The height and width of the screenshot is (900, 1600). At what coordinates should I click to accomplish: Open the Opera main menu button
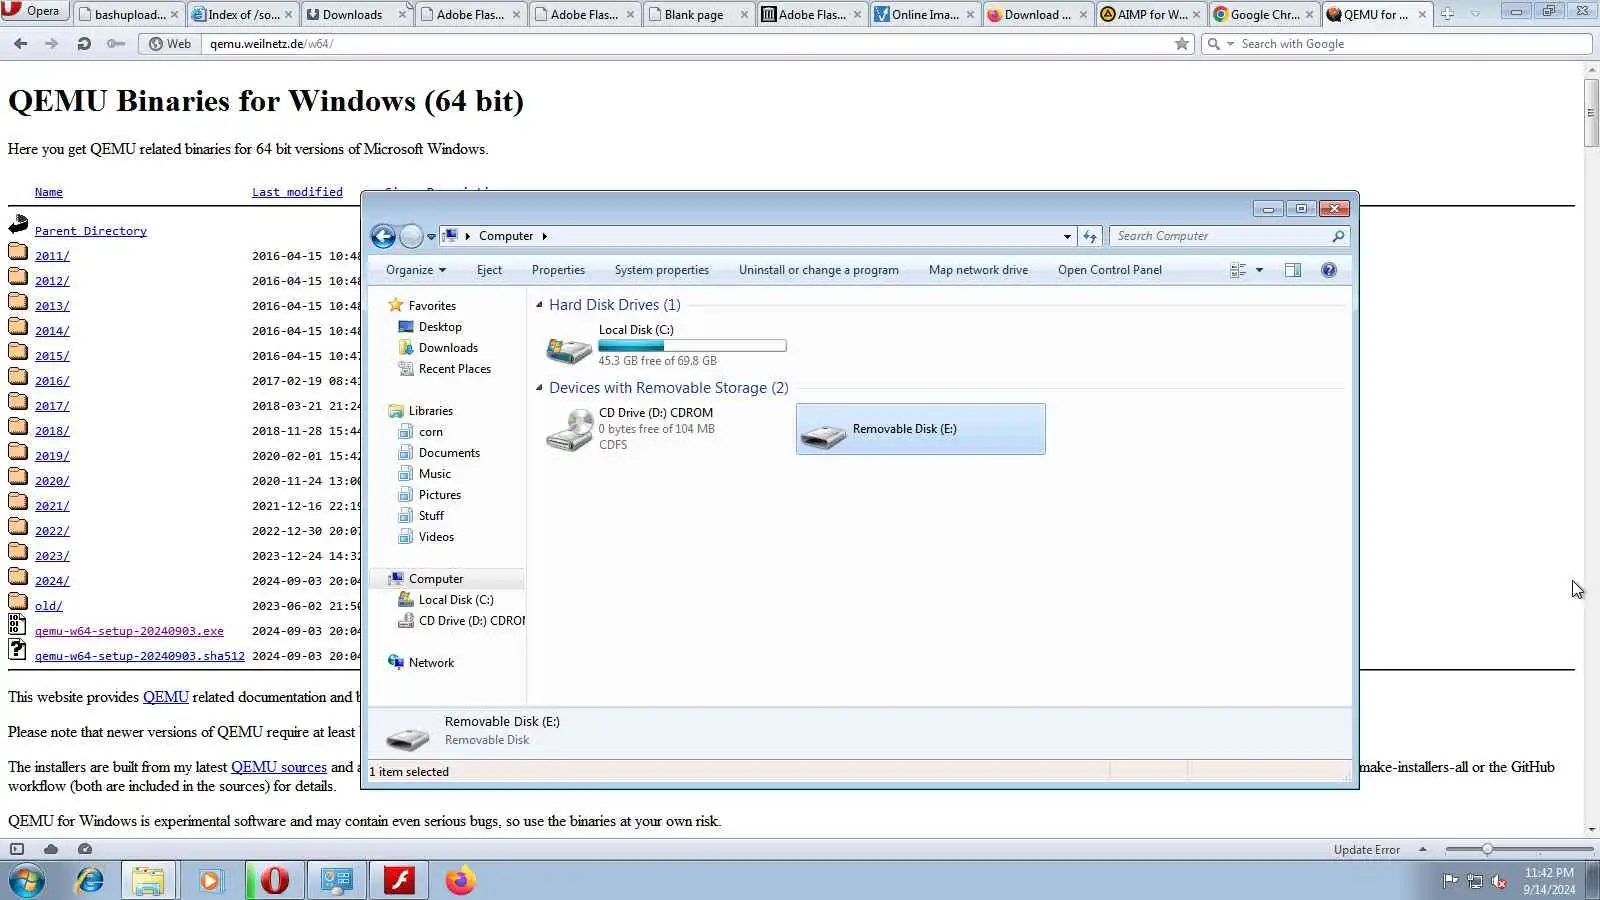coord(35,11)
